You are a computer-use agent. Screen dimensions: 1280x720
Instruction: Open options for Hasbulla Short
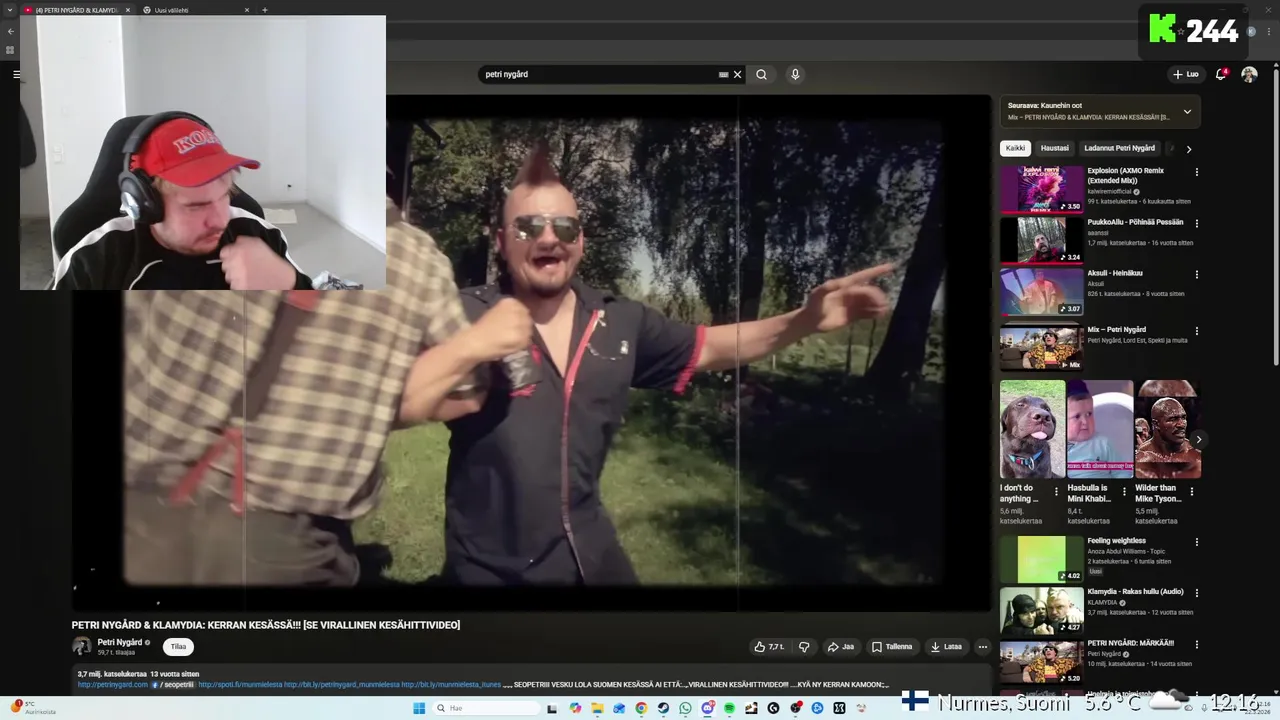(1124, 492)
